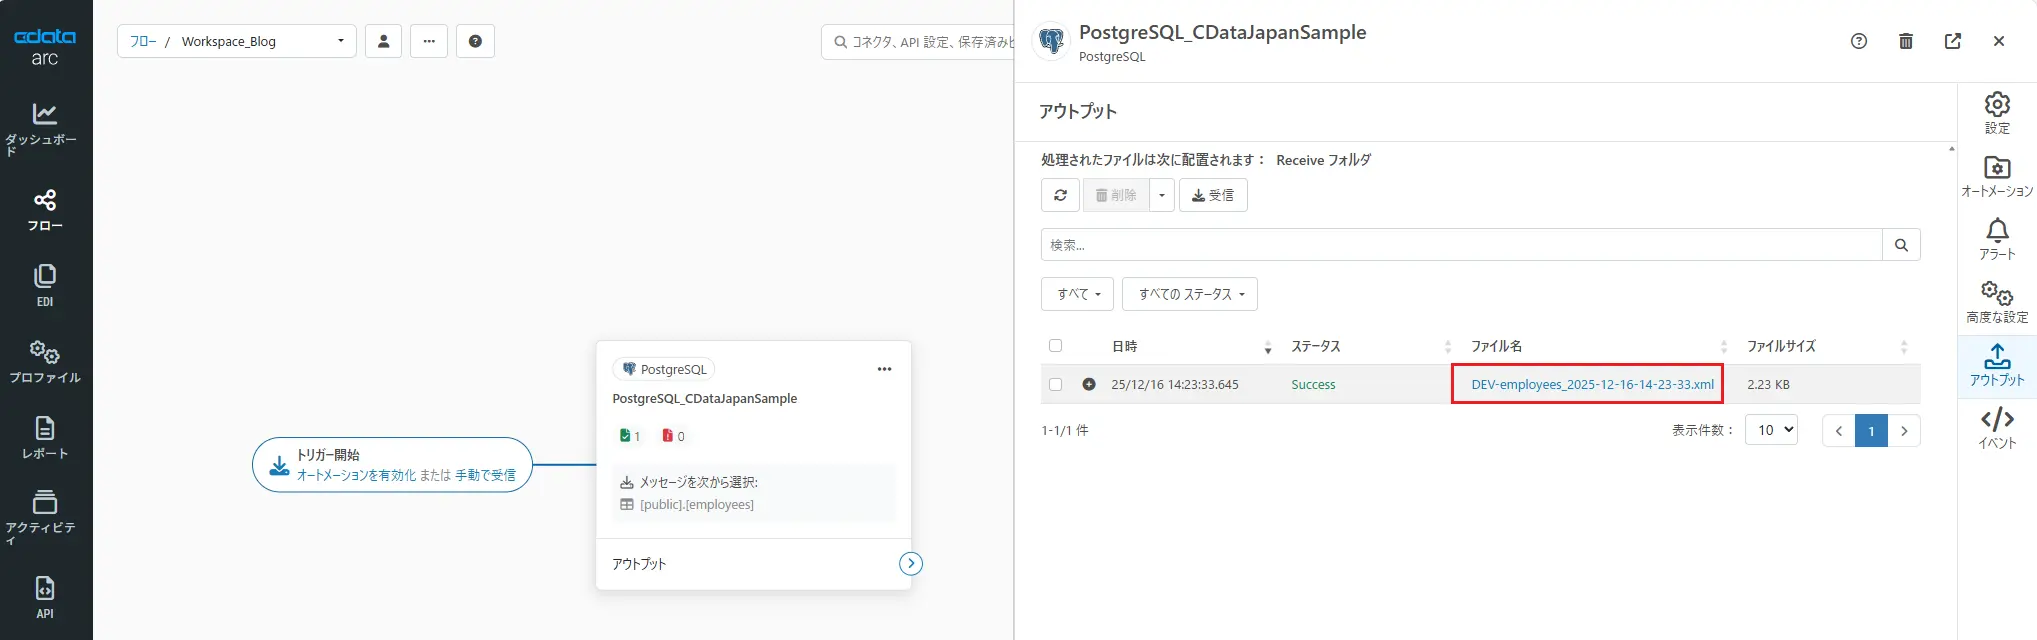Click the 削除 delete button
2037x640 pixels.
point(1116,195)
